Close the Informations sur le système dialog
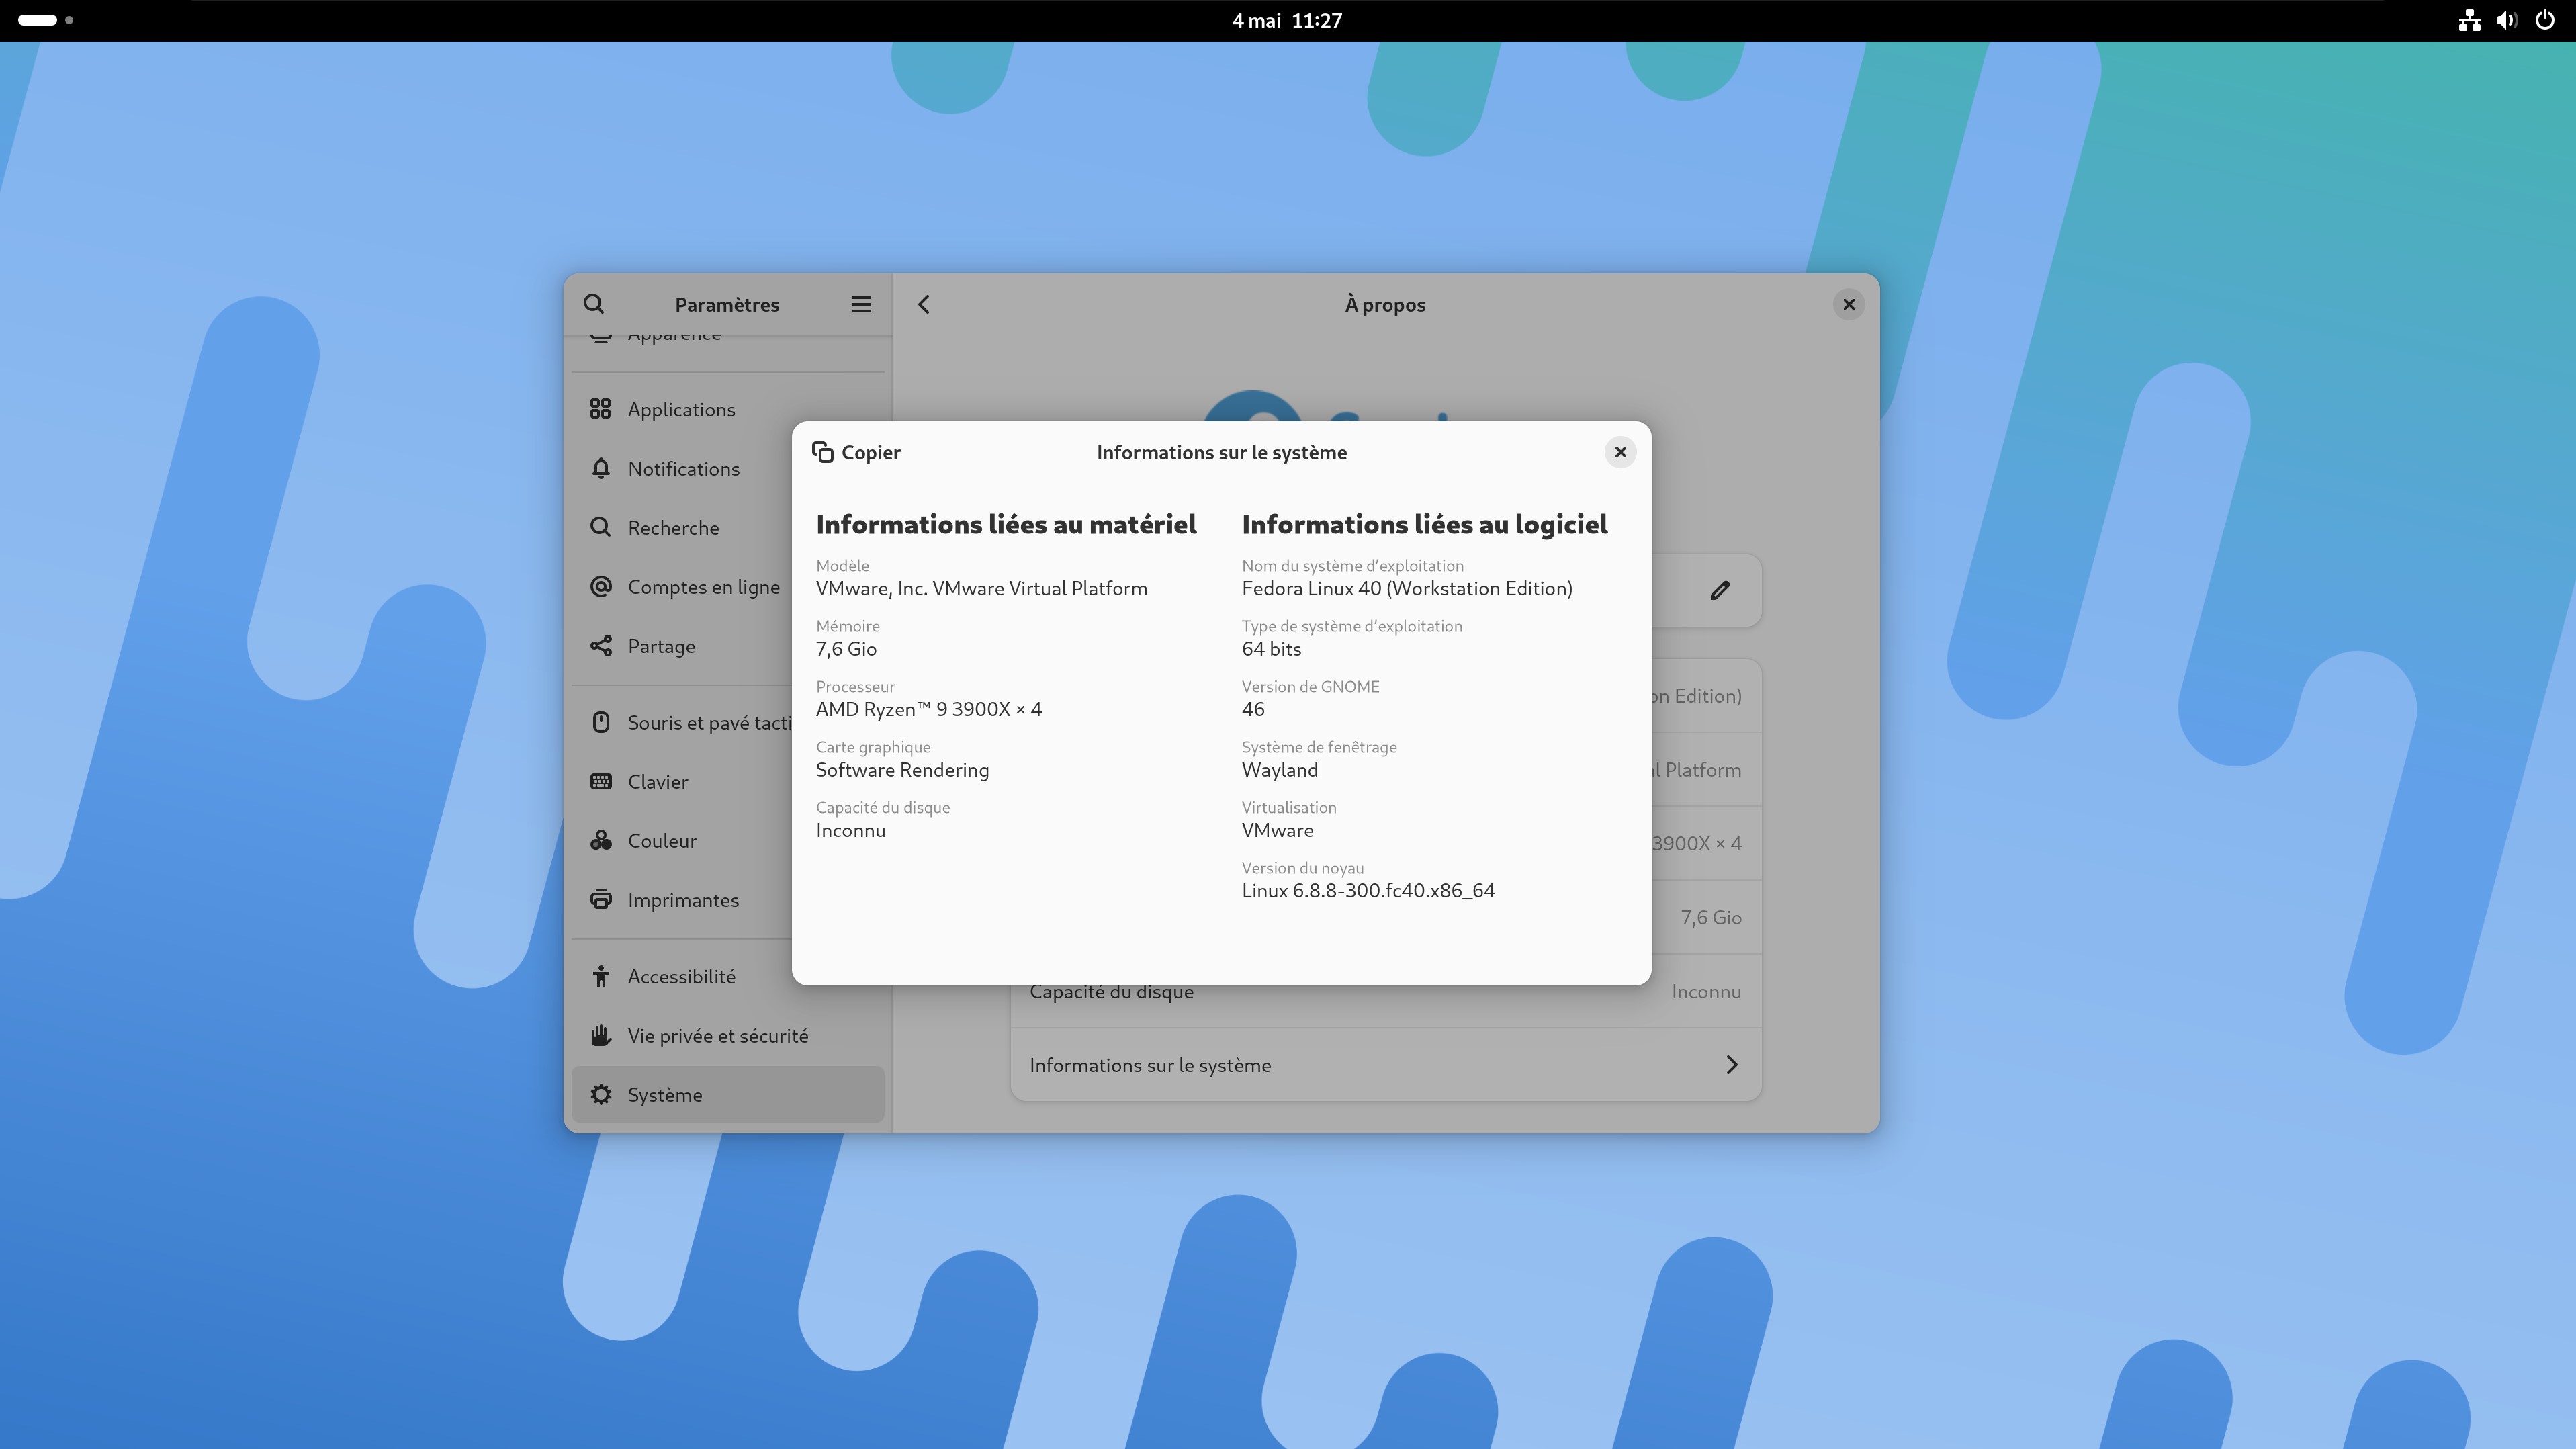The height and width of the screenshot is (1449, 2576). (1620, 453)
